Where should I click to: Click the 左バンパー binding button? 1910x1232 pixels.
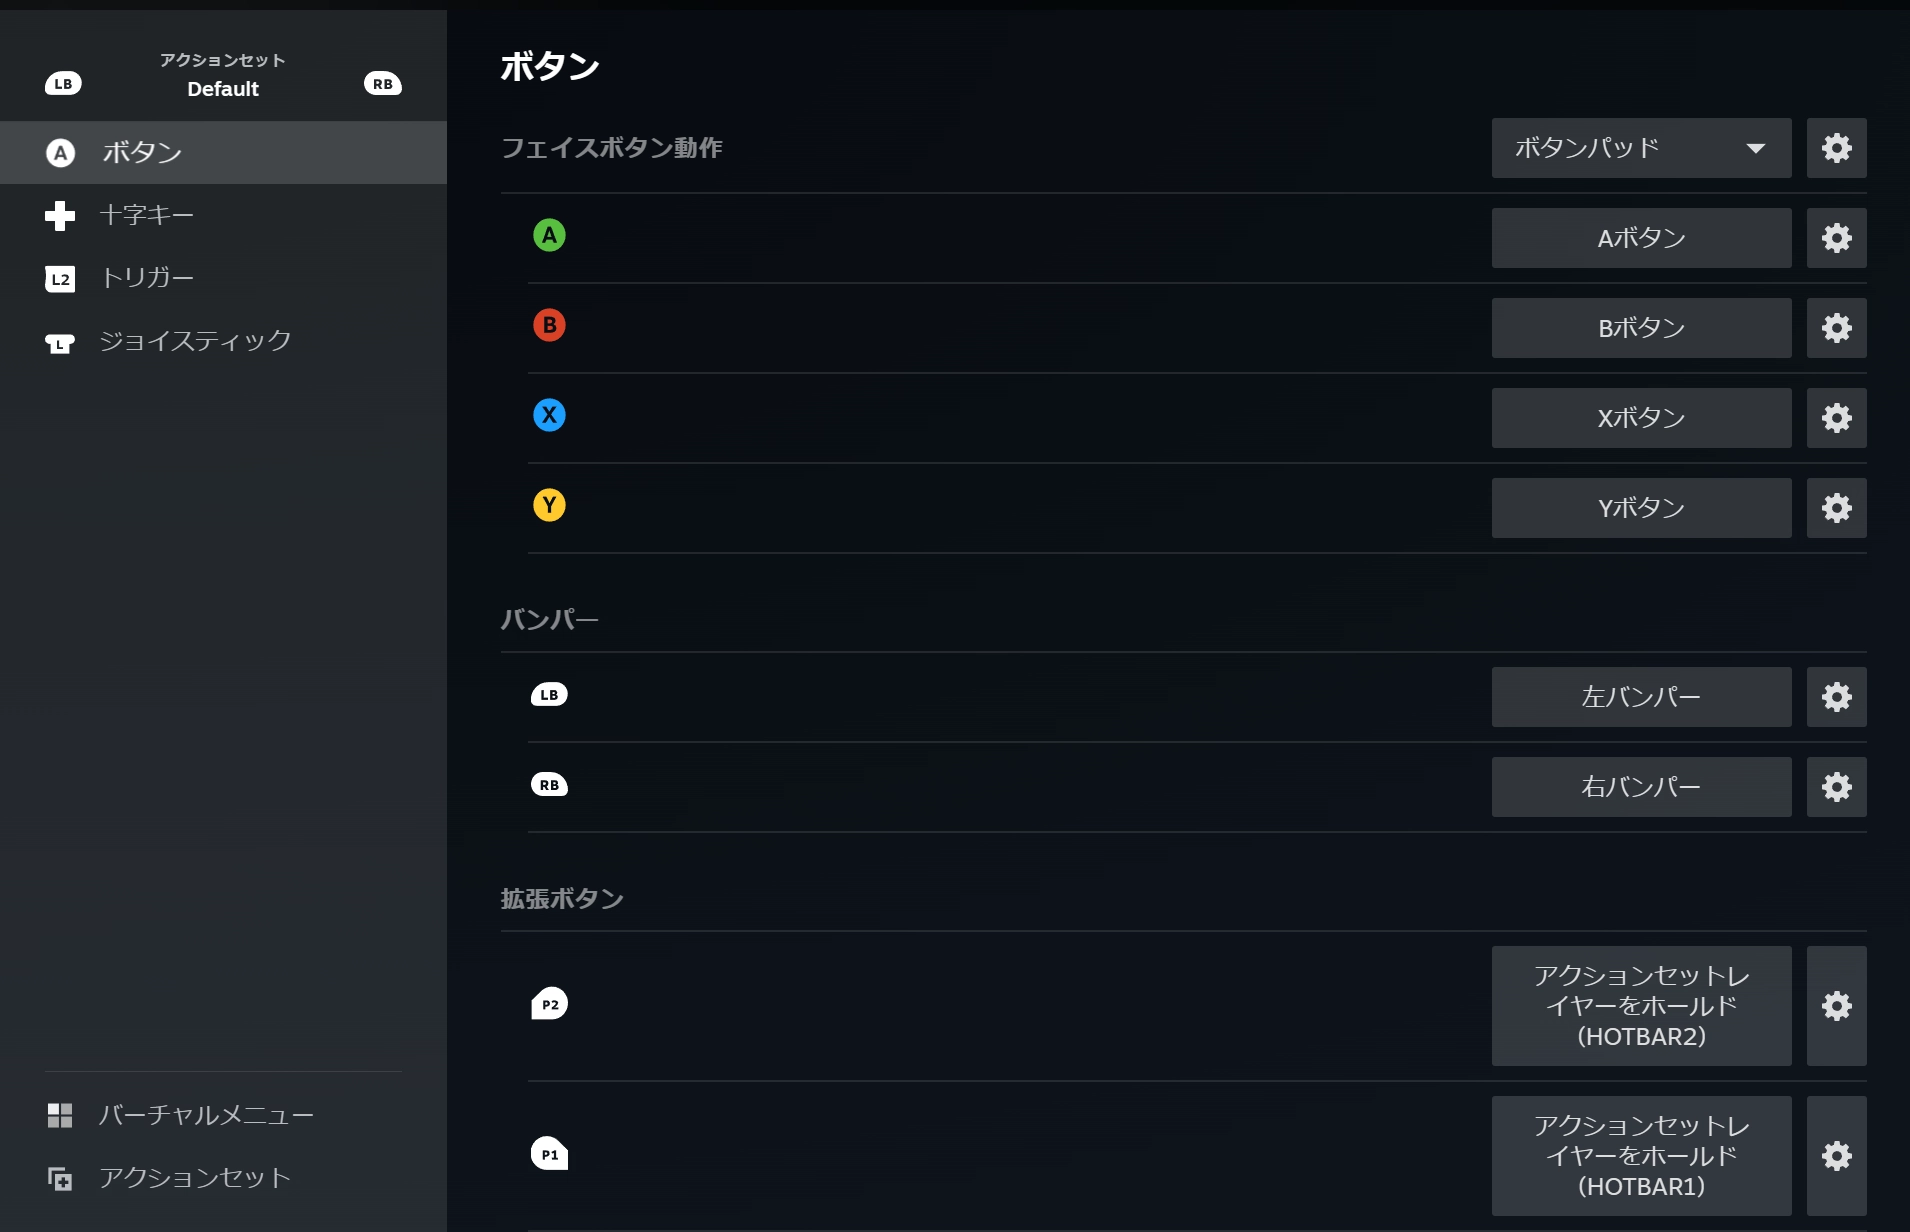pyautogui.click(x=1641, y=697)
